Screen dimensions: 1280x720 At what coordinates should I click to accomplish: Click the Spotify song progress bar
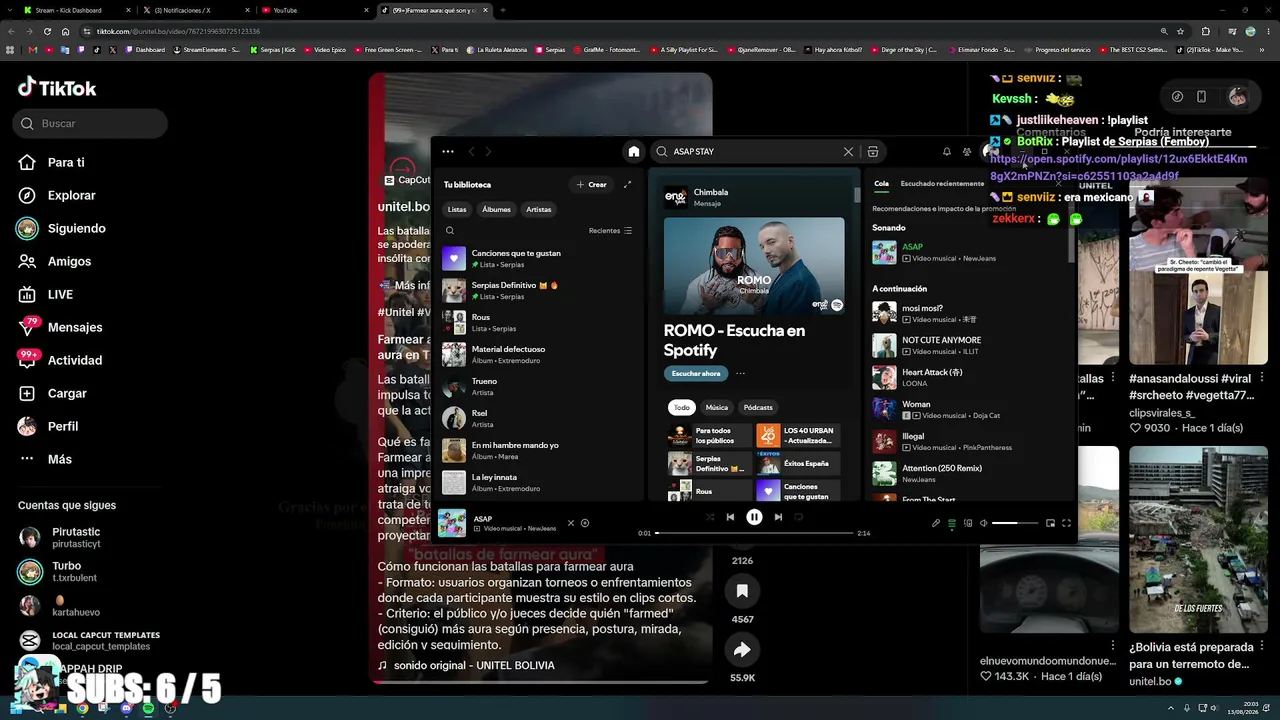pos(754,533)
